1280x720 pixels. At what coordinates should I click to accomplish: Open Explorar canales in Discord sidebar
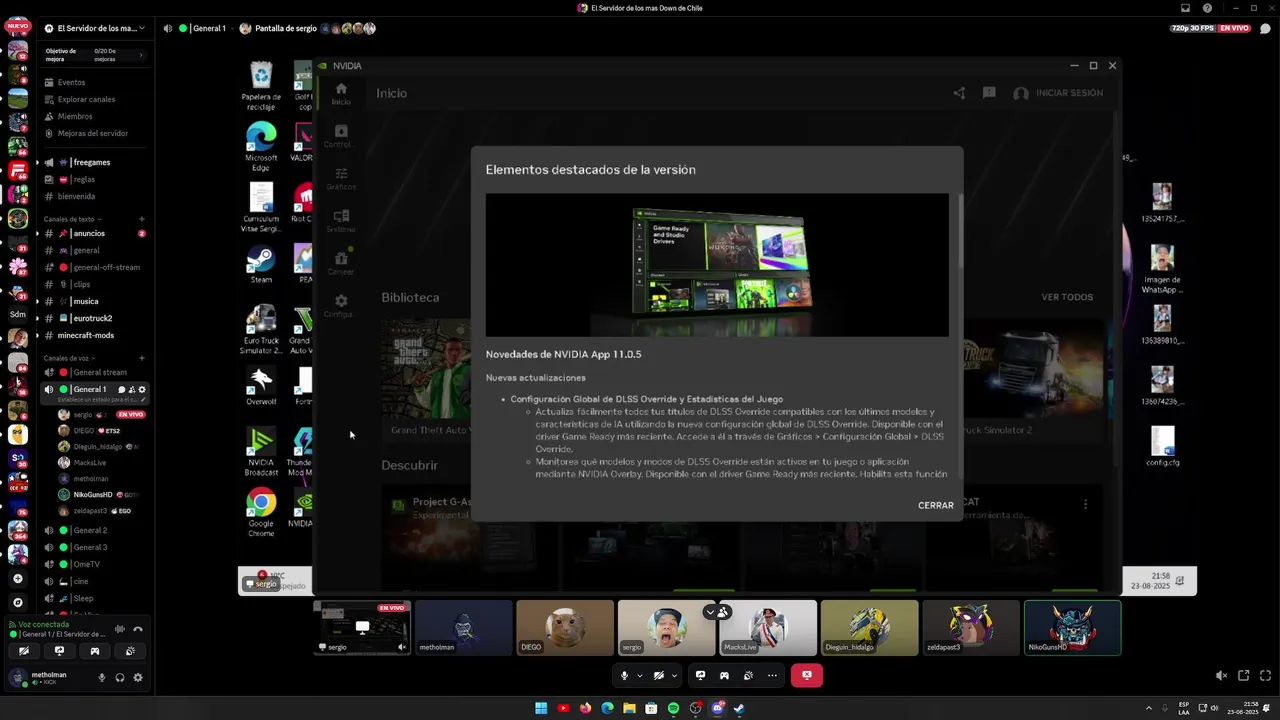[94, 99]
